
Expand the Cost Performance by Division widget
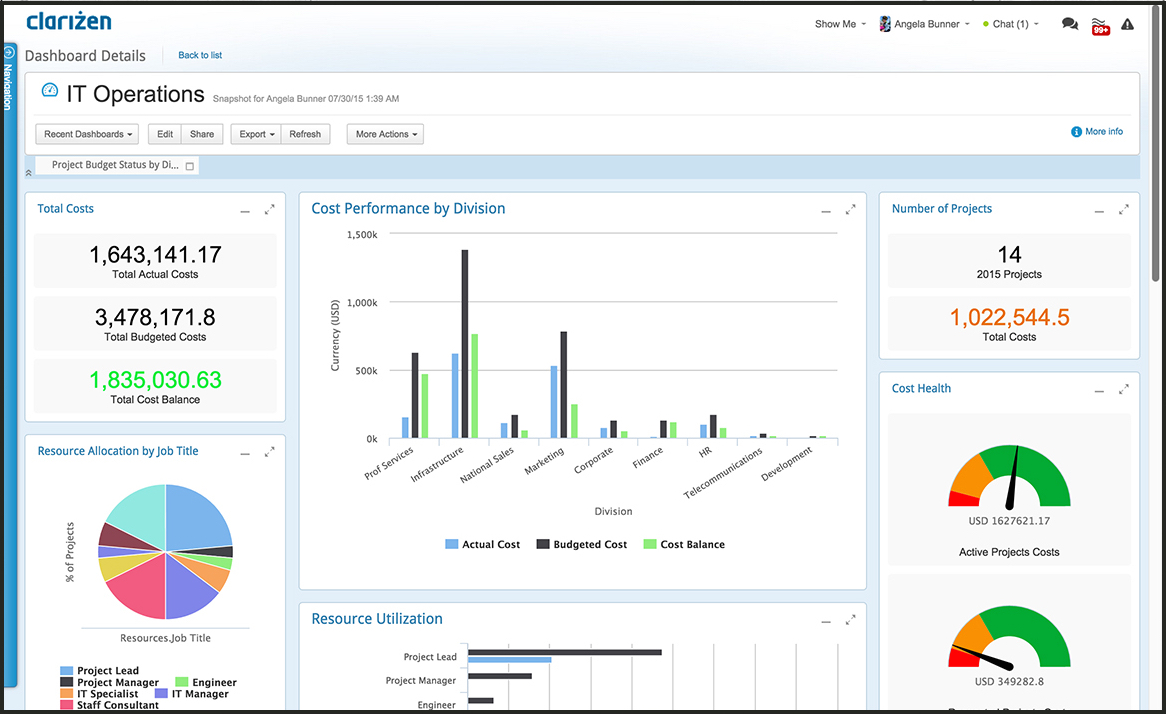click(850, 210)
